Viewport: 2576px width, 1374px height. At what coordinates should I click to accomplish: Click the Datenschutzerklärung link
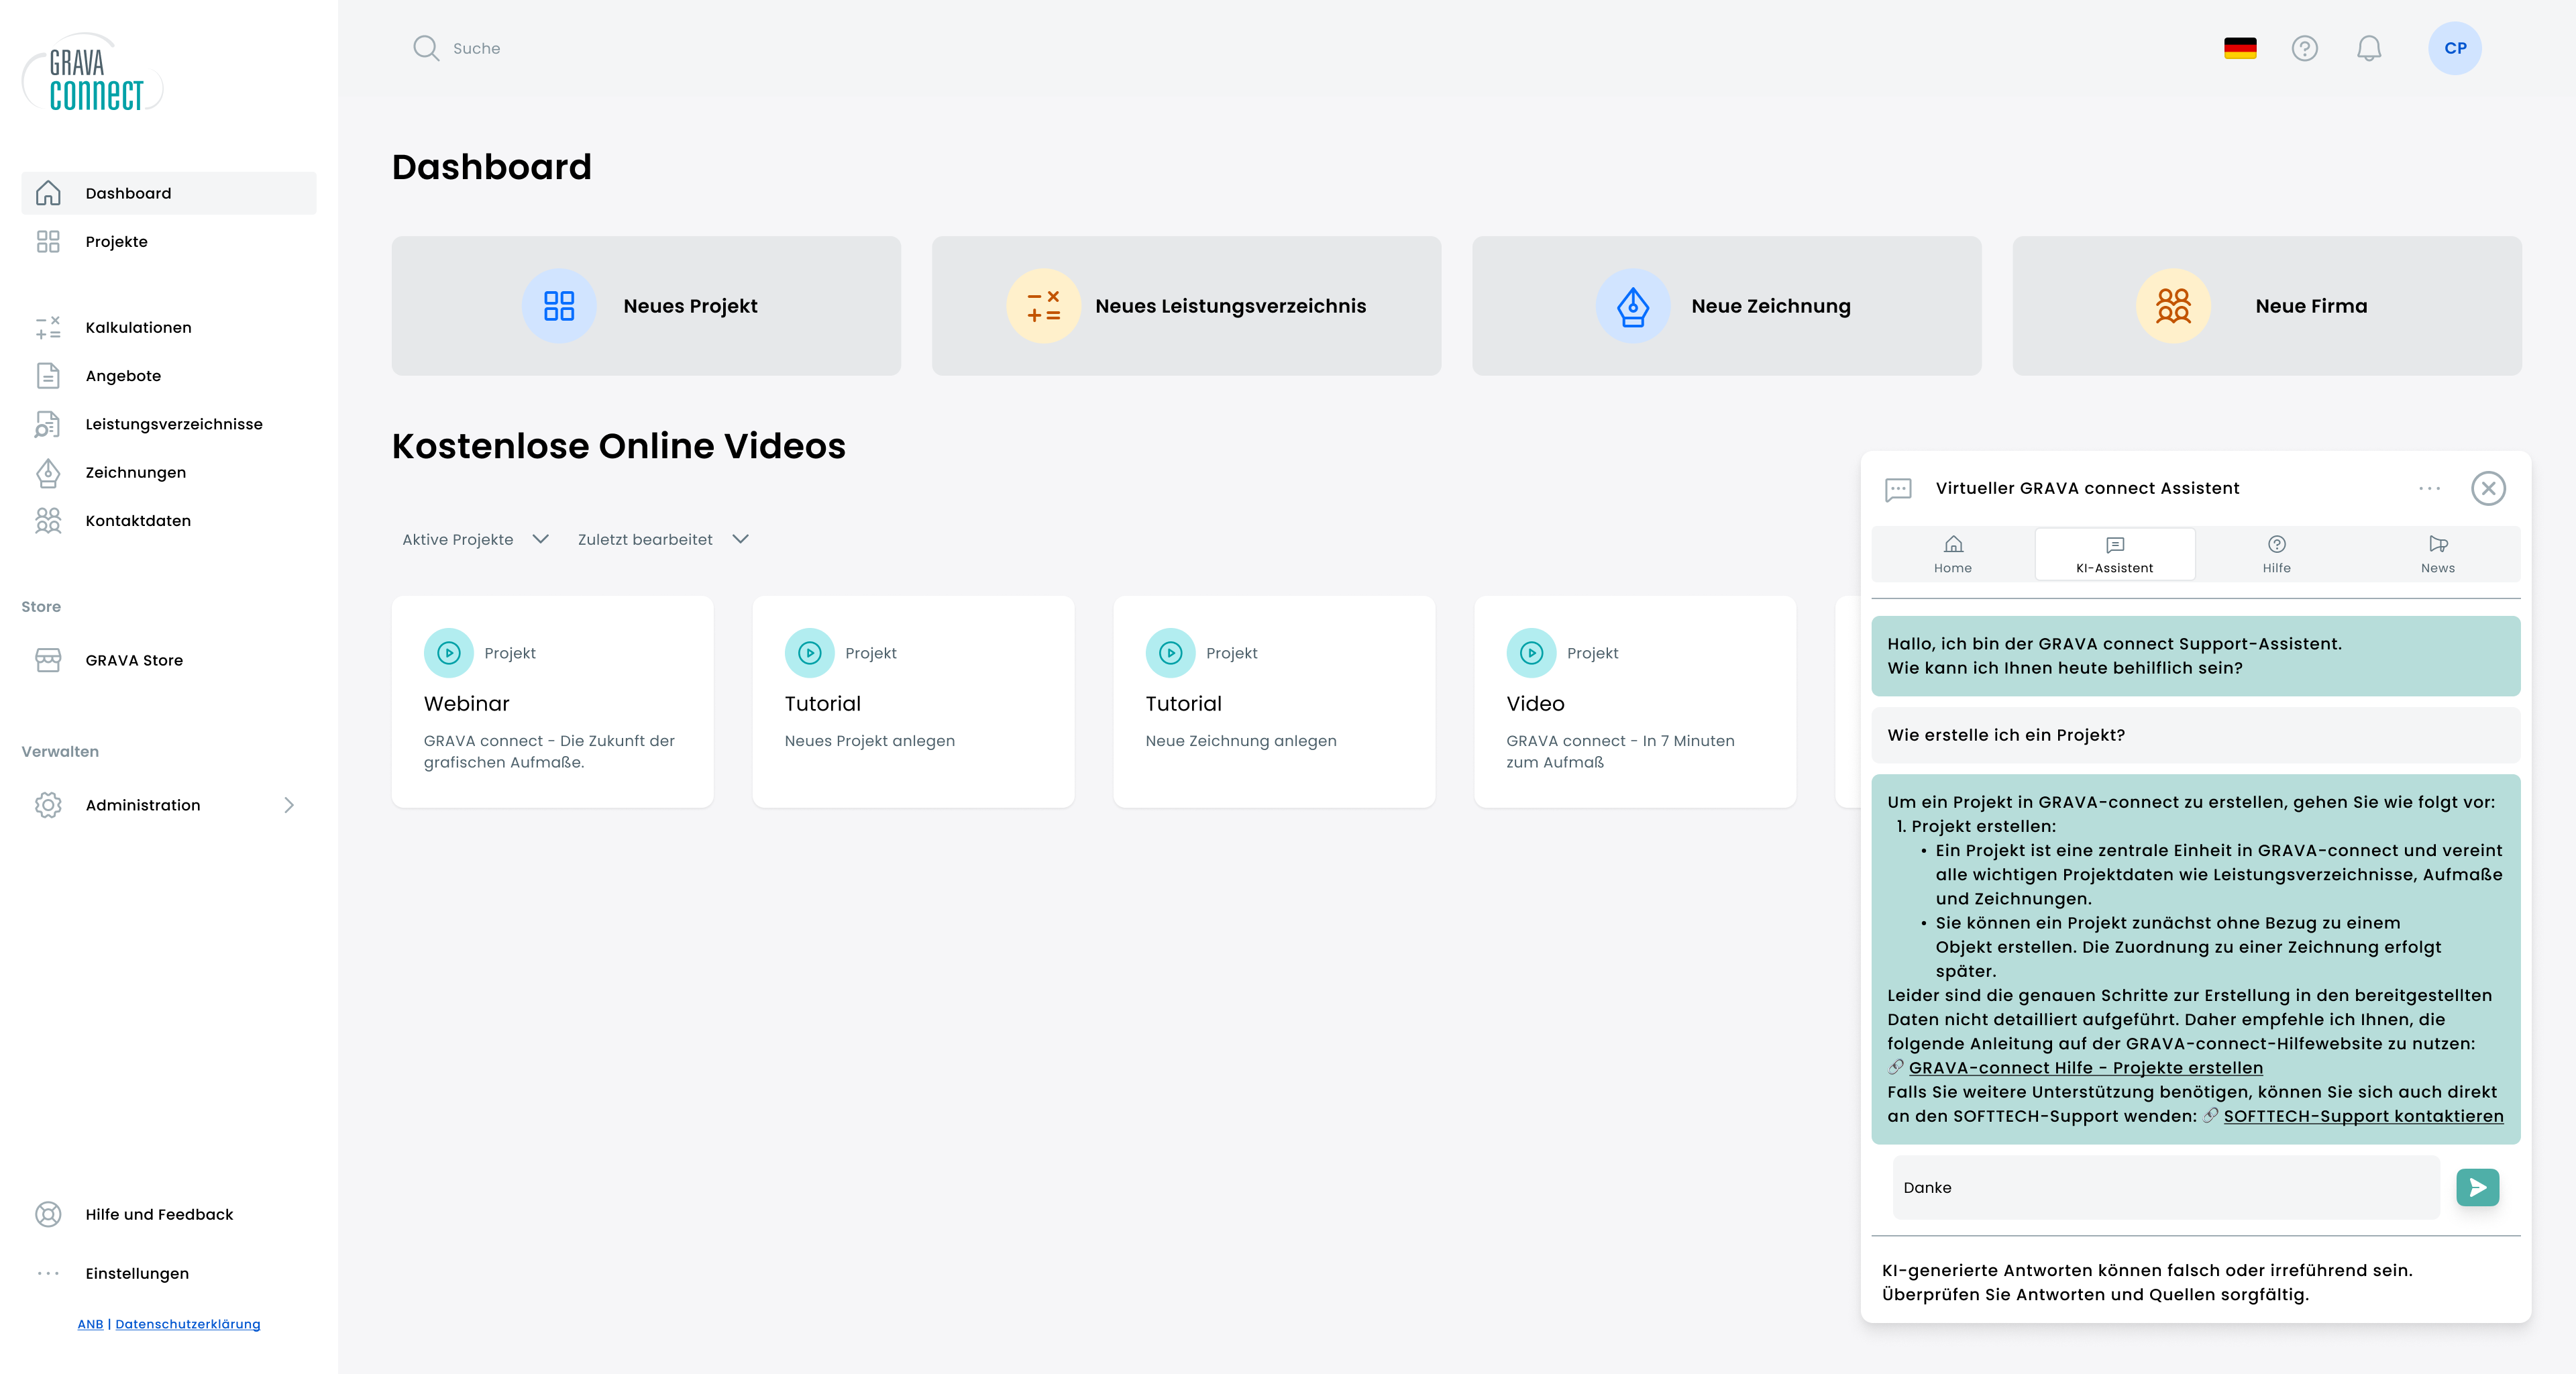(x=187, y=1324)
